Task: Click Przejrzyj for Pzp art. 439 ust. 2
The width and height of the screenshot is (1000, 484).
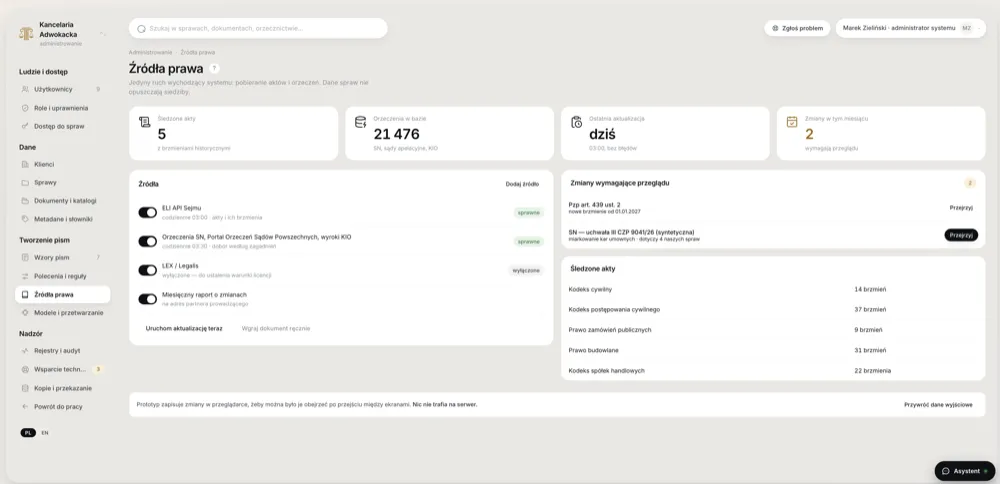Action: pyautogui.click(x=961, y=208)
